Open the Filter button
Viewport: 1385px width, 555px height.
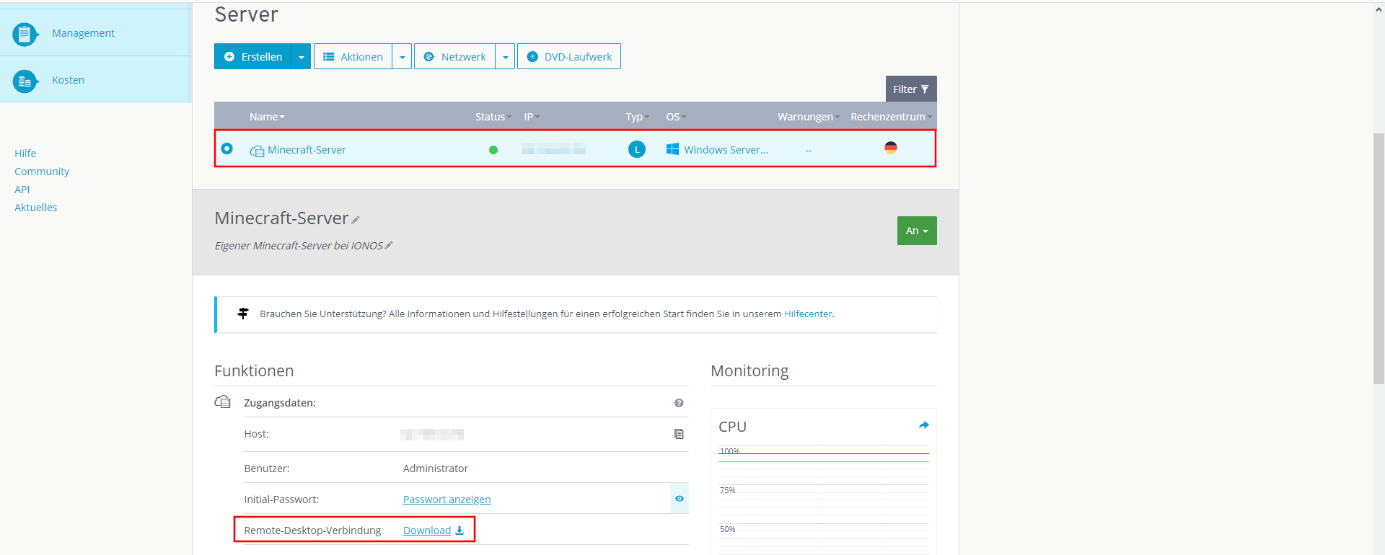[x=911, y=89]
